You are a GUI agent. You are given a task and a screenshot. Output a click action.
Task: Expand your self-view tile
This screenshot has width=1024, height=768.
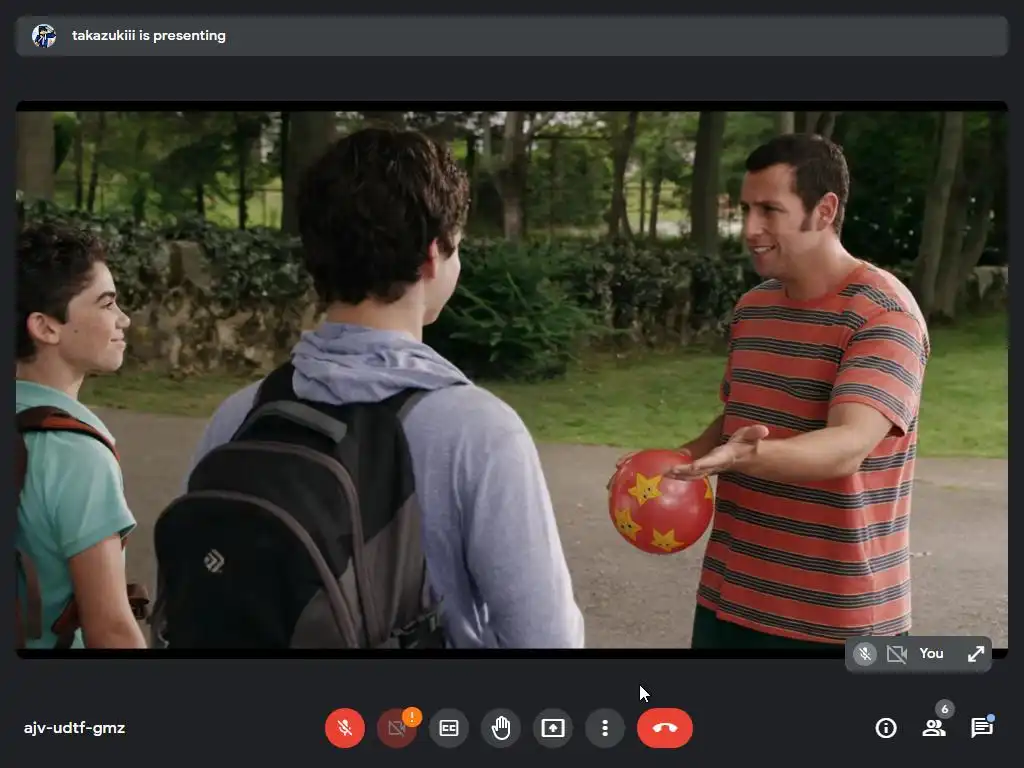tap(976, 654)
